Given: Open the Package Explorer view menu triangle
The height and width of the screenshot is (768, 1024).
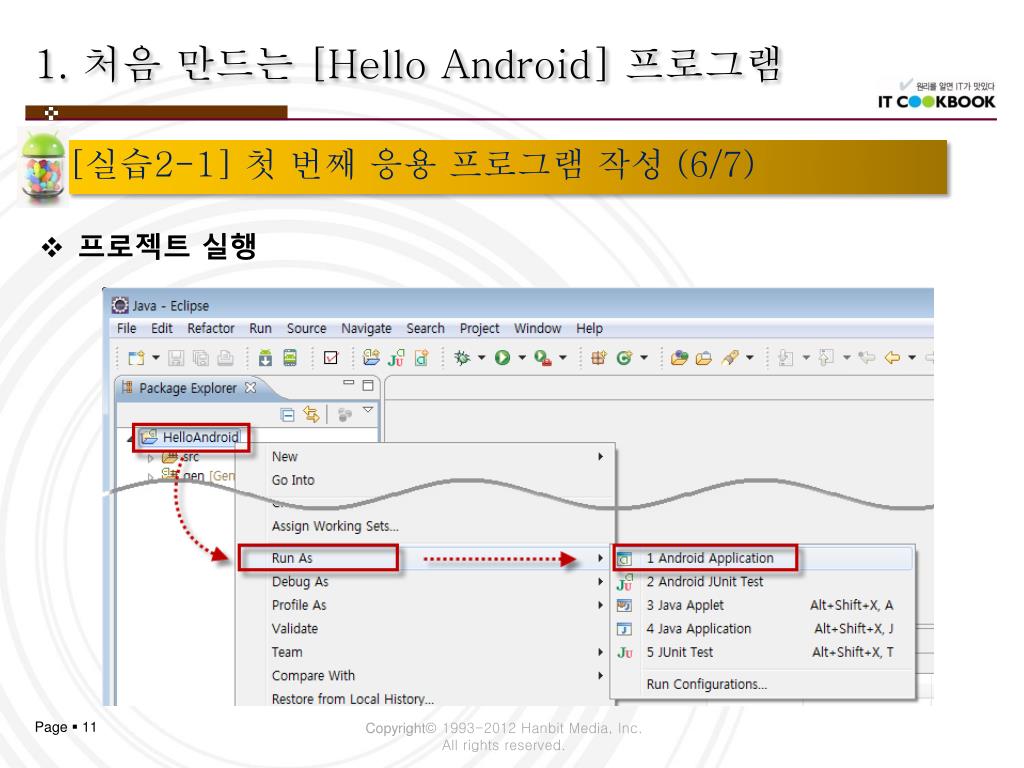Looking at the screenshot, I should click(368, 410).
